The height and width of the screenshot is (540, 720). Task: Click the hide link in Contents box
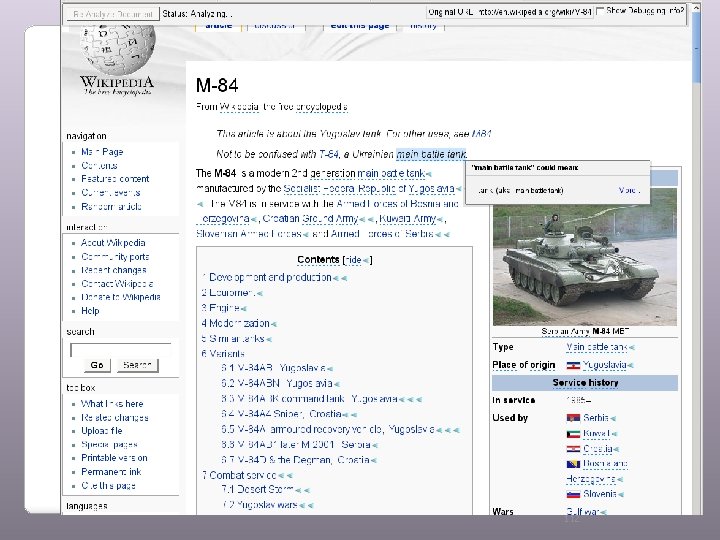(353, 260)
